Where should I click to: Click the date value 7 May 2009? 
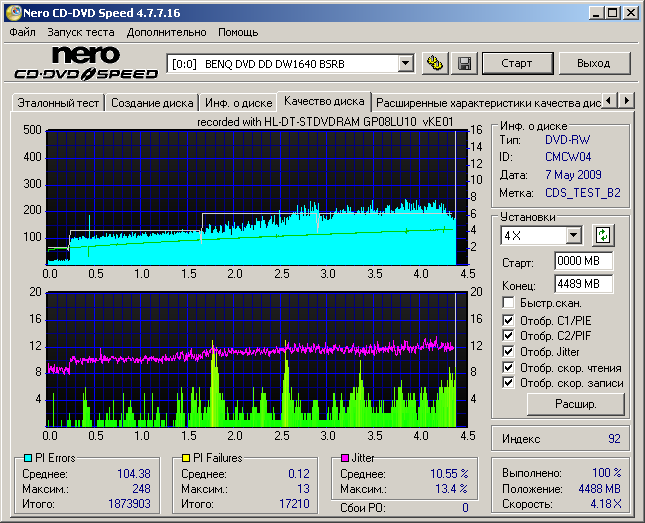click(x=573, y=175)
